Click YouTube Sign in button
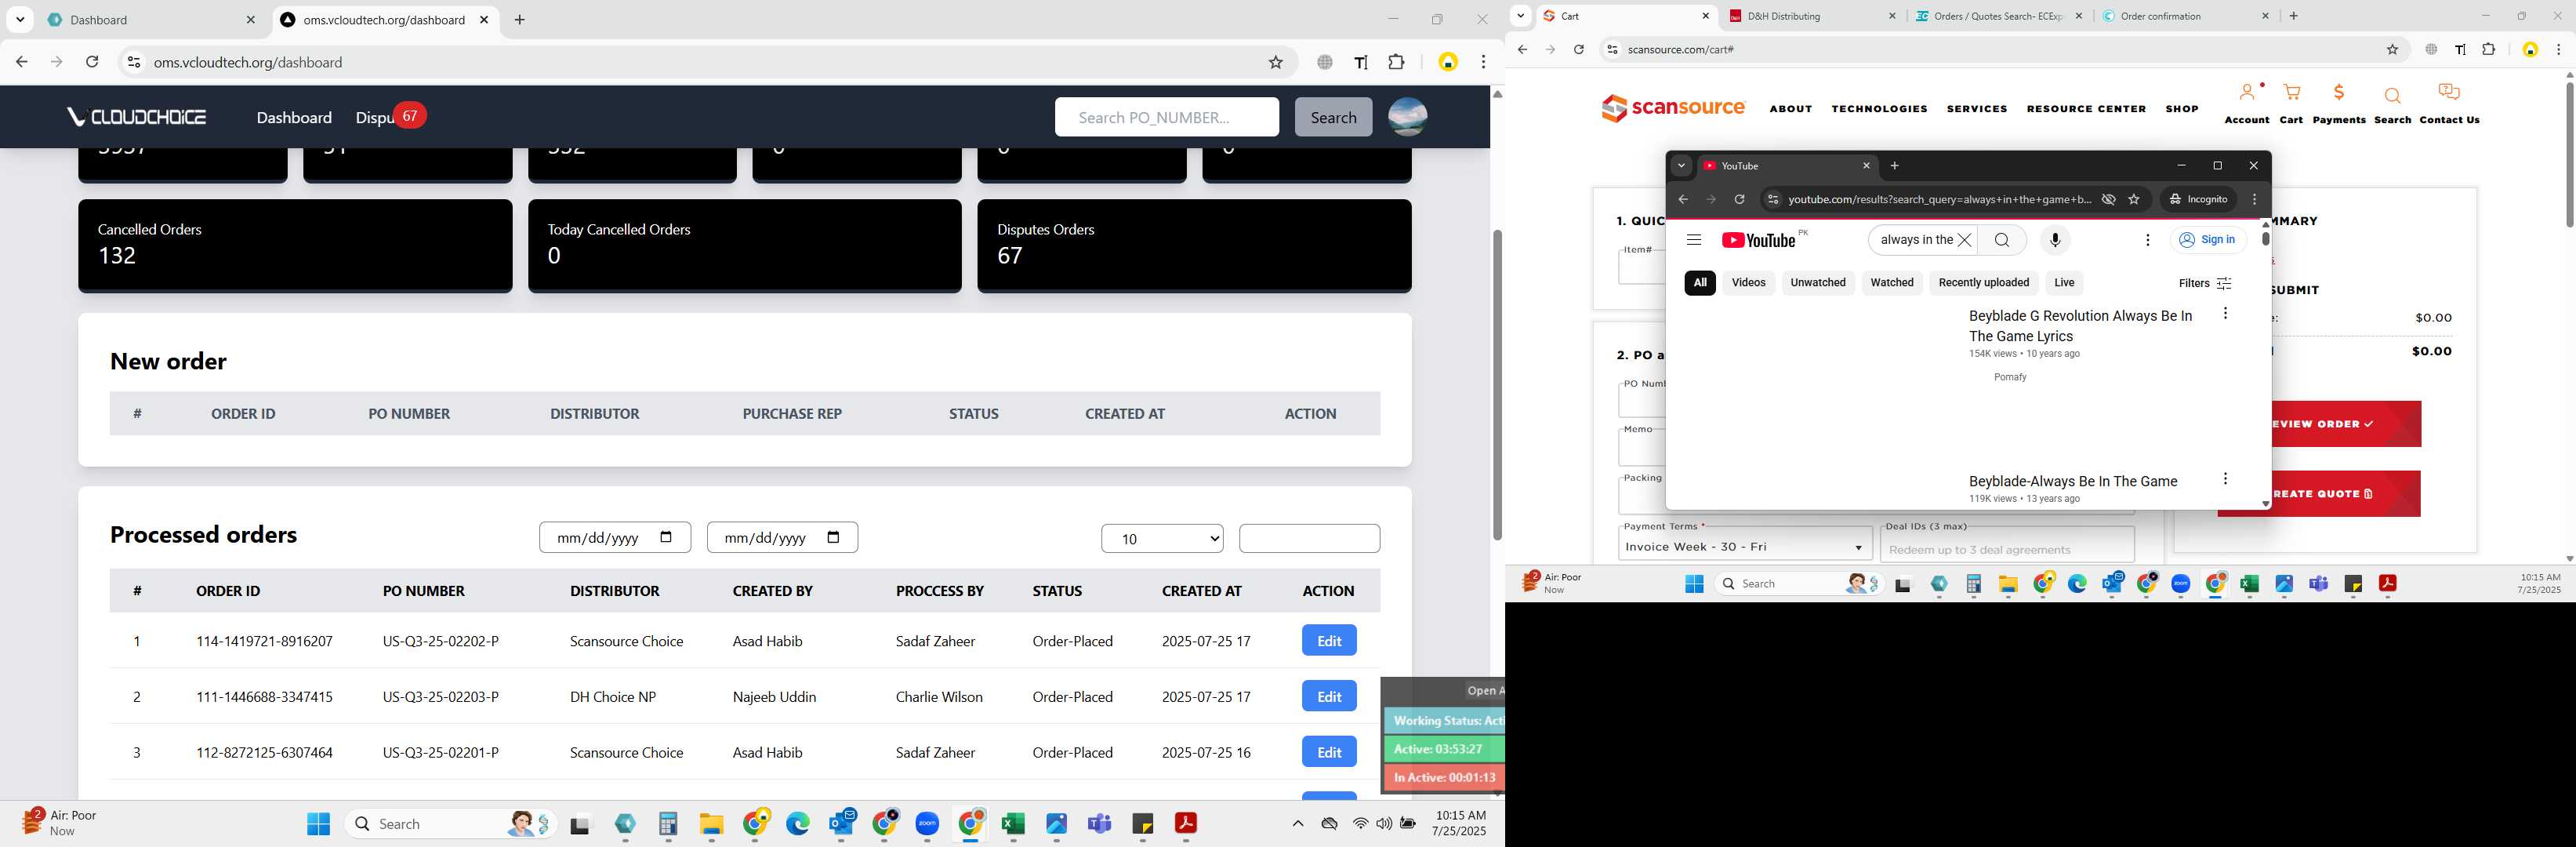 click(x=2208, y=240)
